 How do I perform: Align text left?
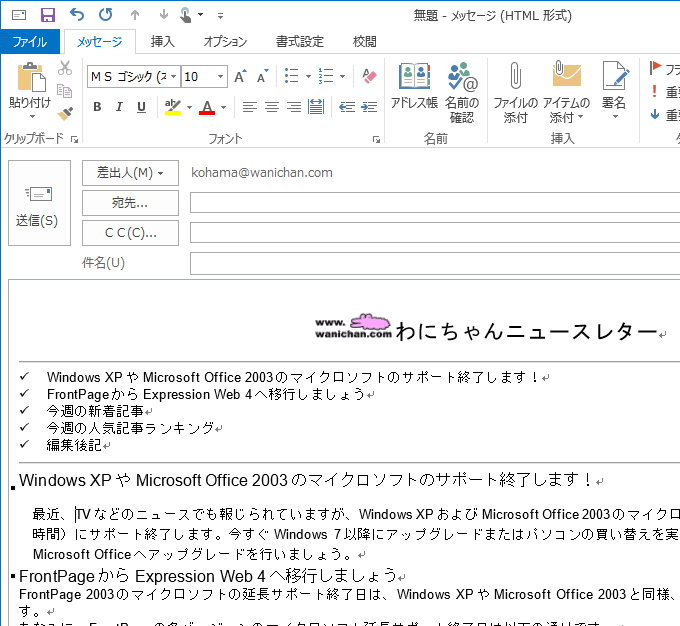point(250,107)
